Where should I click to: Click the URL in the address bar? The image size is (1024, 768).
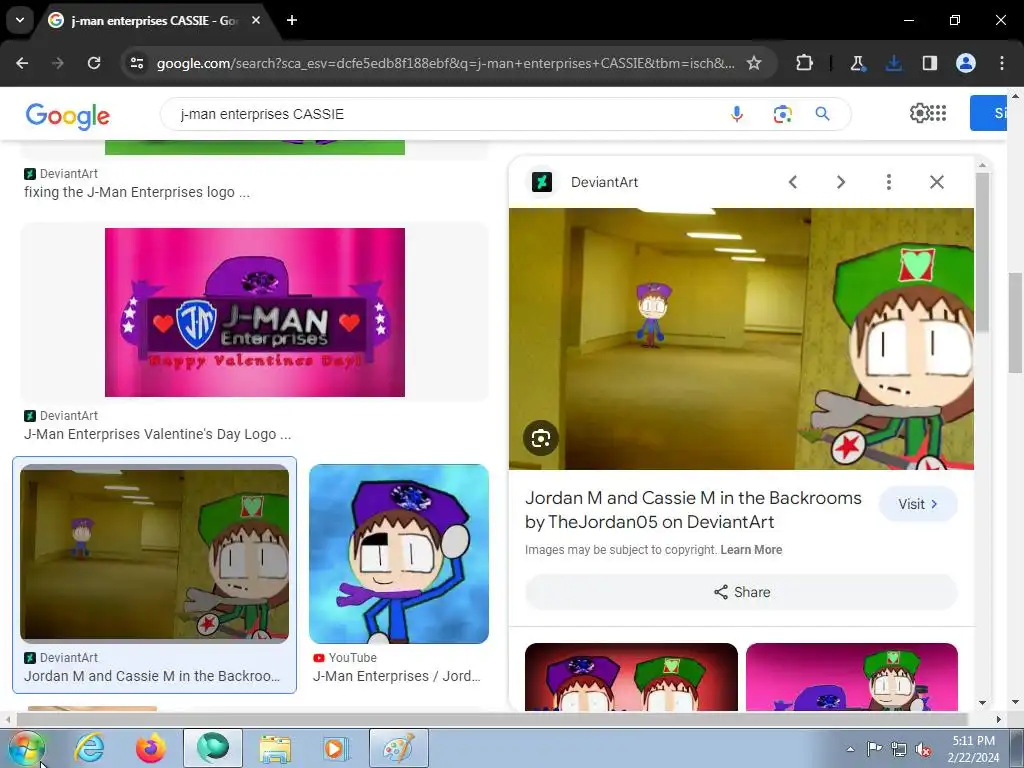click(x=445, y=63)
